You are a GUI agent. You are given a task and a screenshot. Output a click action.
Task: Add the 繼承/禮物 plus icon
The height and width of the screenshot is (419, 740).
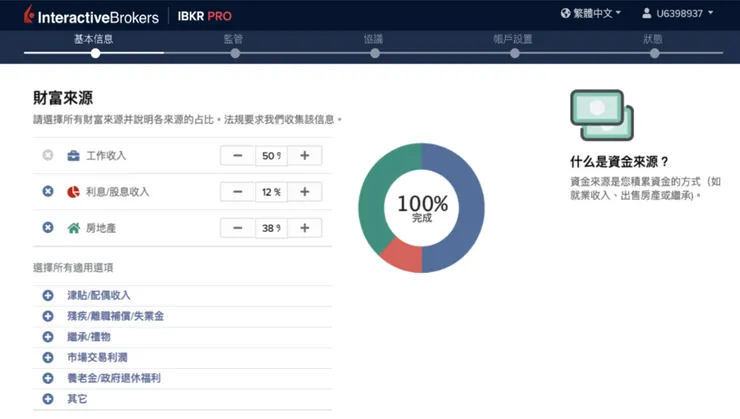click(48, 336)
